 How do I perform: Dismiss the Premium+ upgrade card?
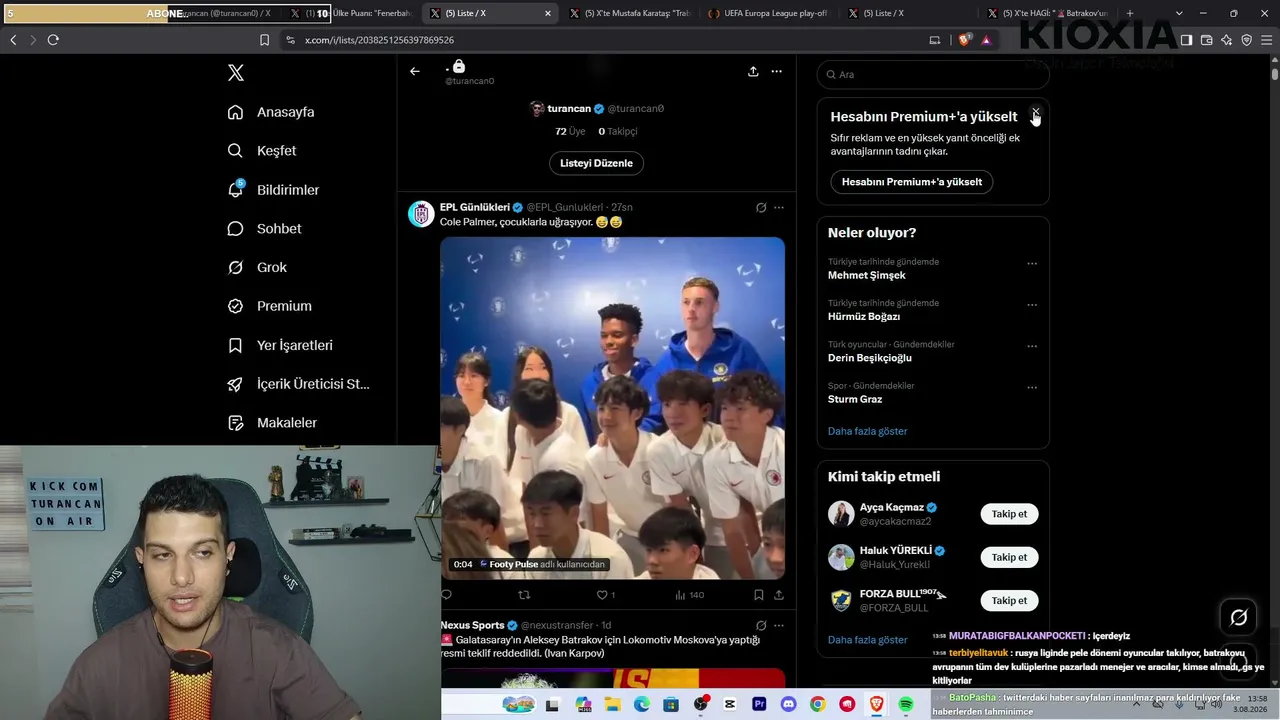pos(1036,112)
